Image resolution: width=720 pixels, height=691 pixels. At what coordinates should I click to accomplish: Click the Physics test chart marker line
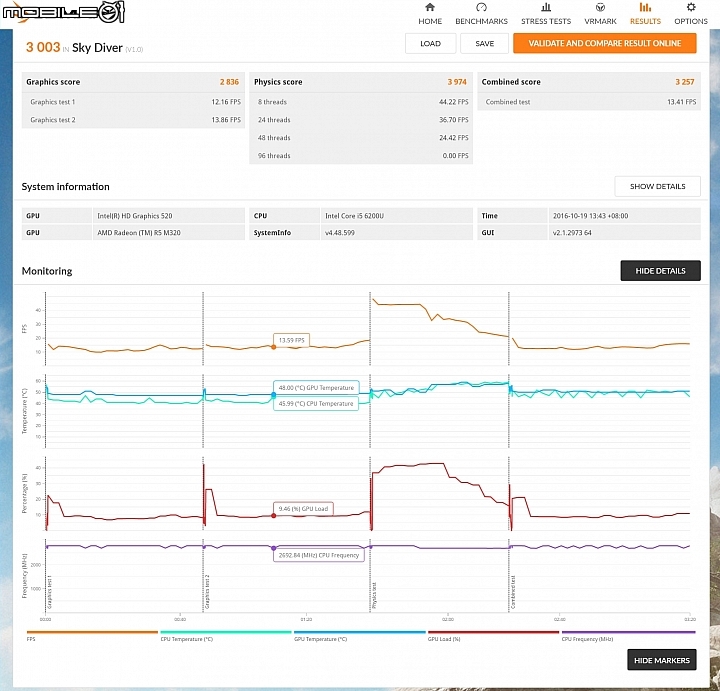click(x=370, y=452)
